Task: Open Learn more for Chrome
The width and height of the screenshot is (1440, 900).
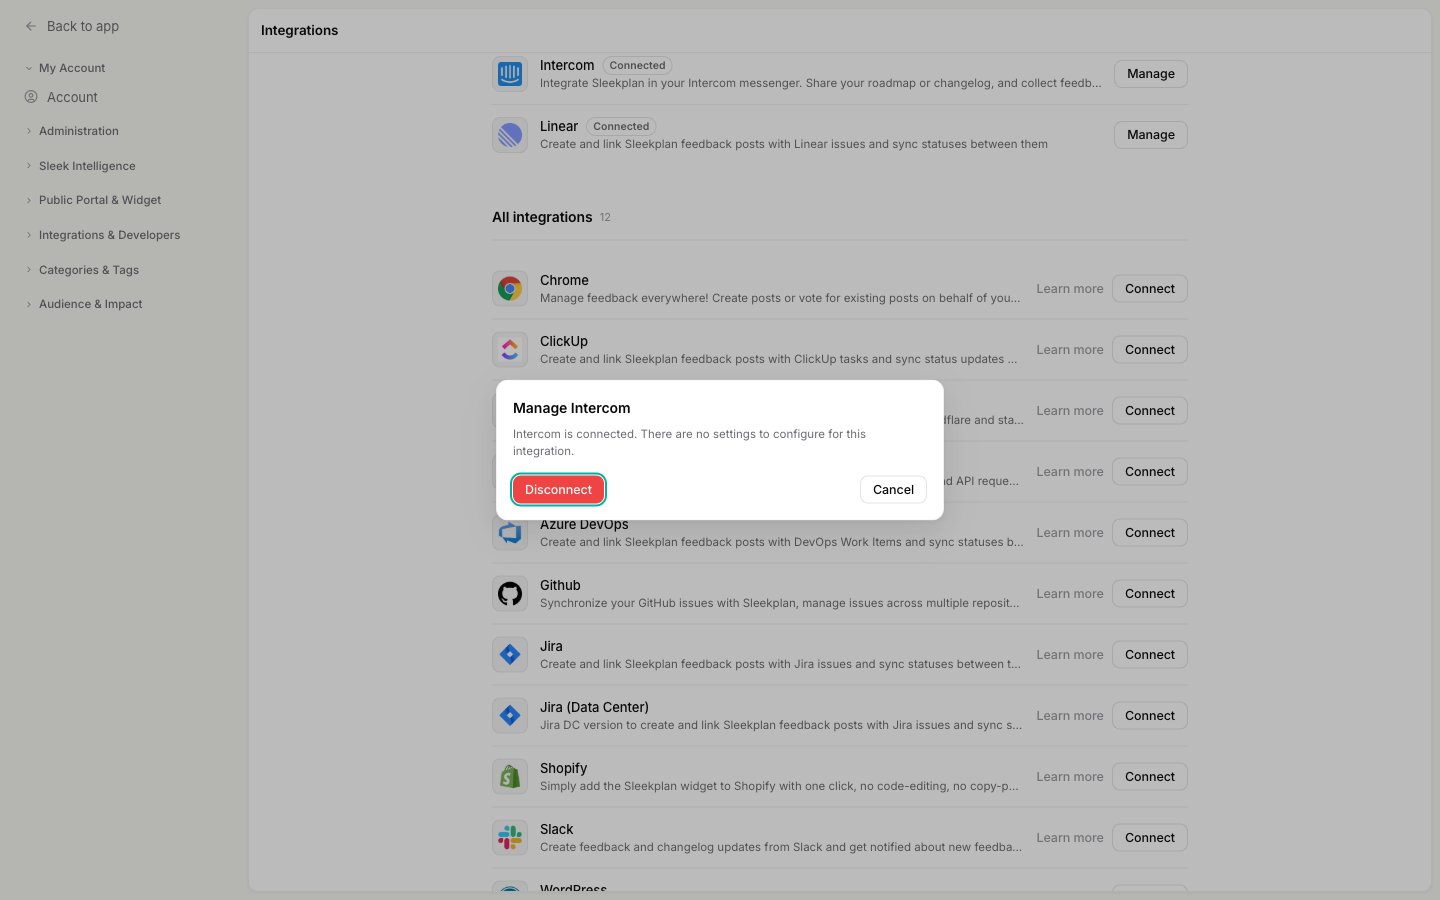Action: click(1070, 289)
